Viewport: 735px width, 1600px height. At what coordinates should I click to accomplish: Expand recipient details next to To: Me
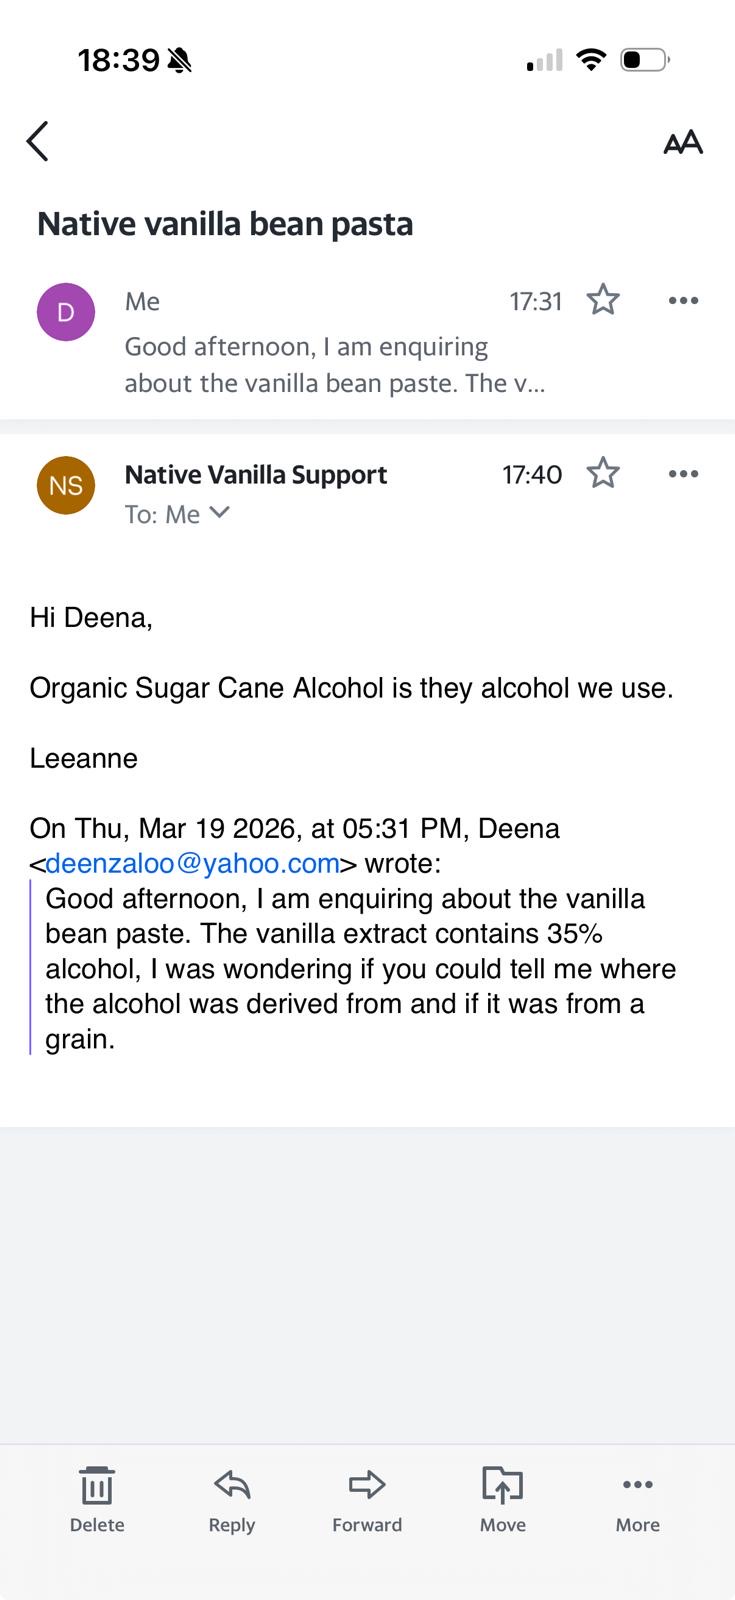click(220, 513)
